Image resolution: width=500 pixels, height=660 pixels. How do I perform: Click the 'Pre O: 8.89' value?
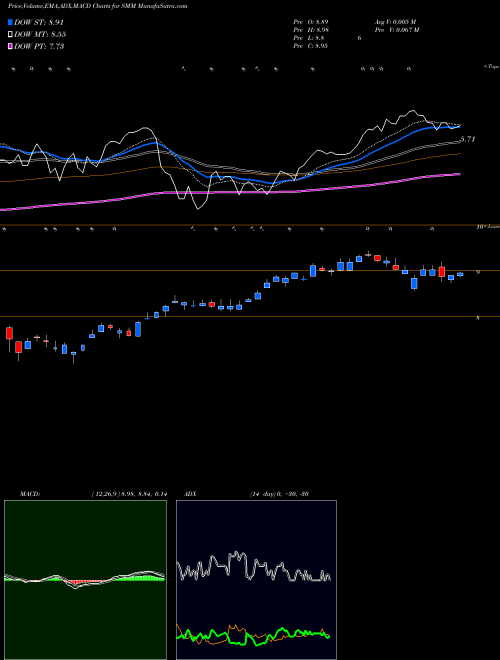pos(311,22)
